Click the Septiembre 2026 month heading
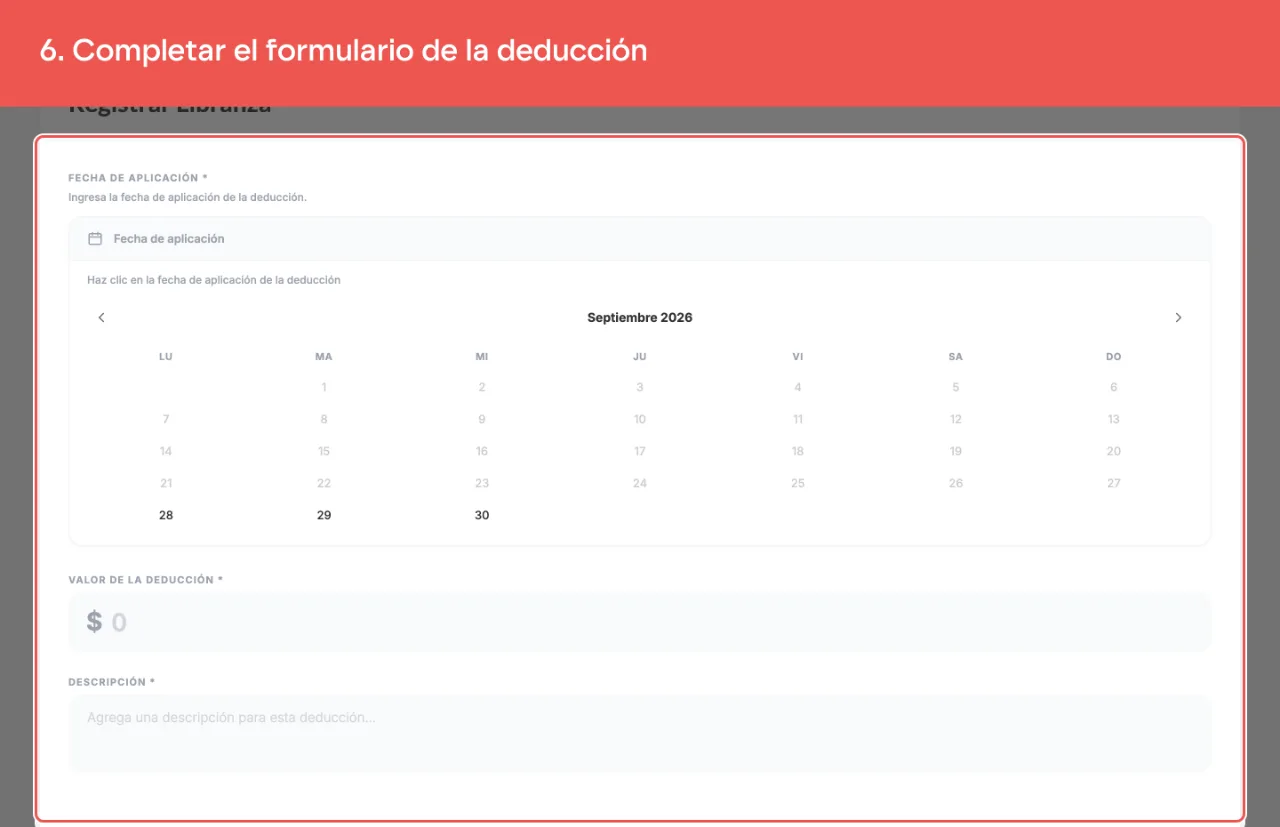Screen dimensions: 1280x827 (x=640, y=318)
